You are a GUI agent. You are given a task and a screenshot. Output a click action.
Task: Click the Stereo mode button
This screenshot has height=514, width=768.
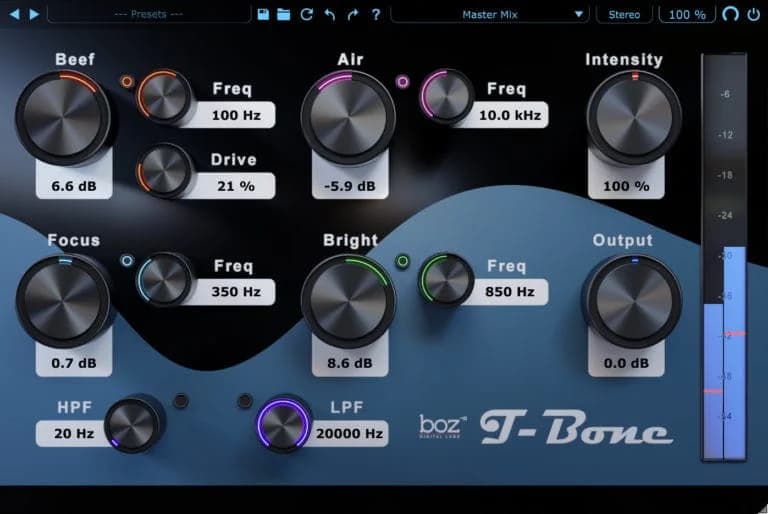pyautogui.click(x=625, y=14)
